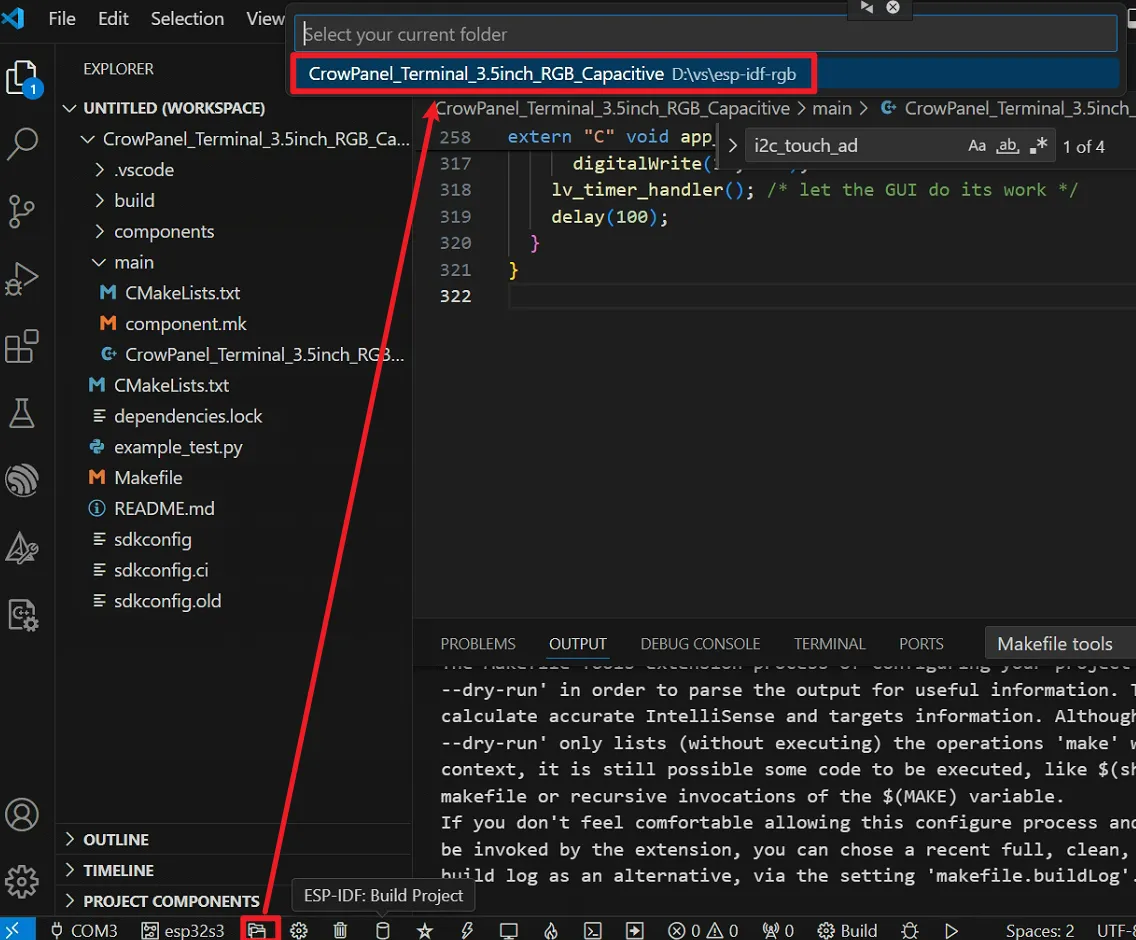
Task: Toggle Use Regular Expression in find widget
Action: [1038, 146]
